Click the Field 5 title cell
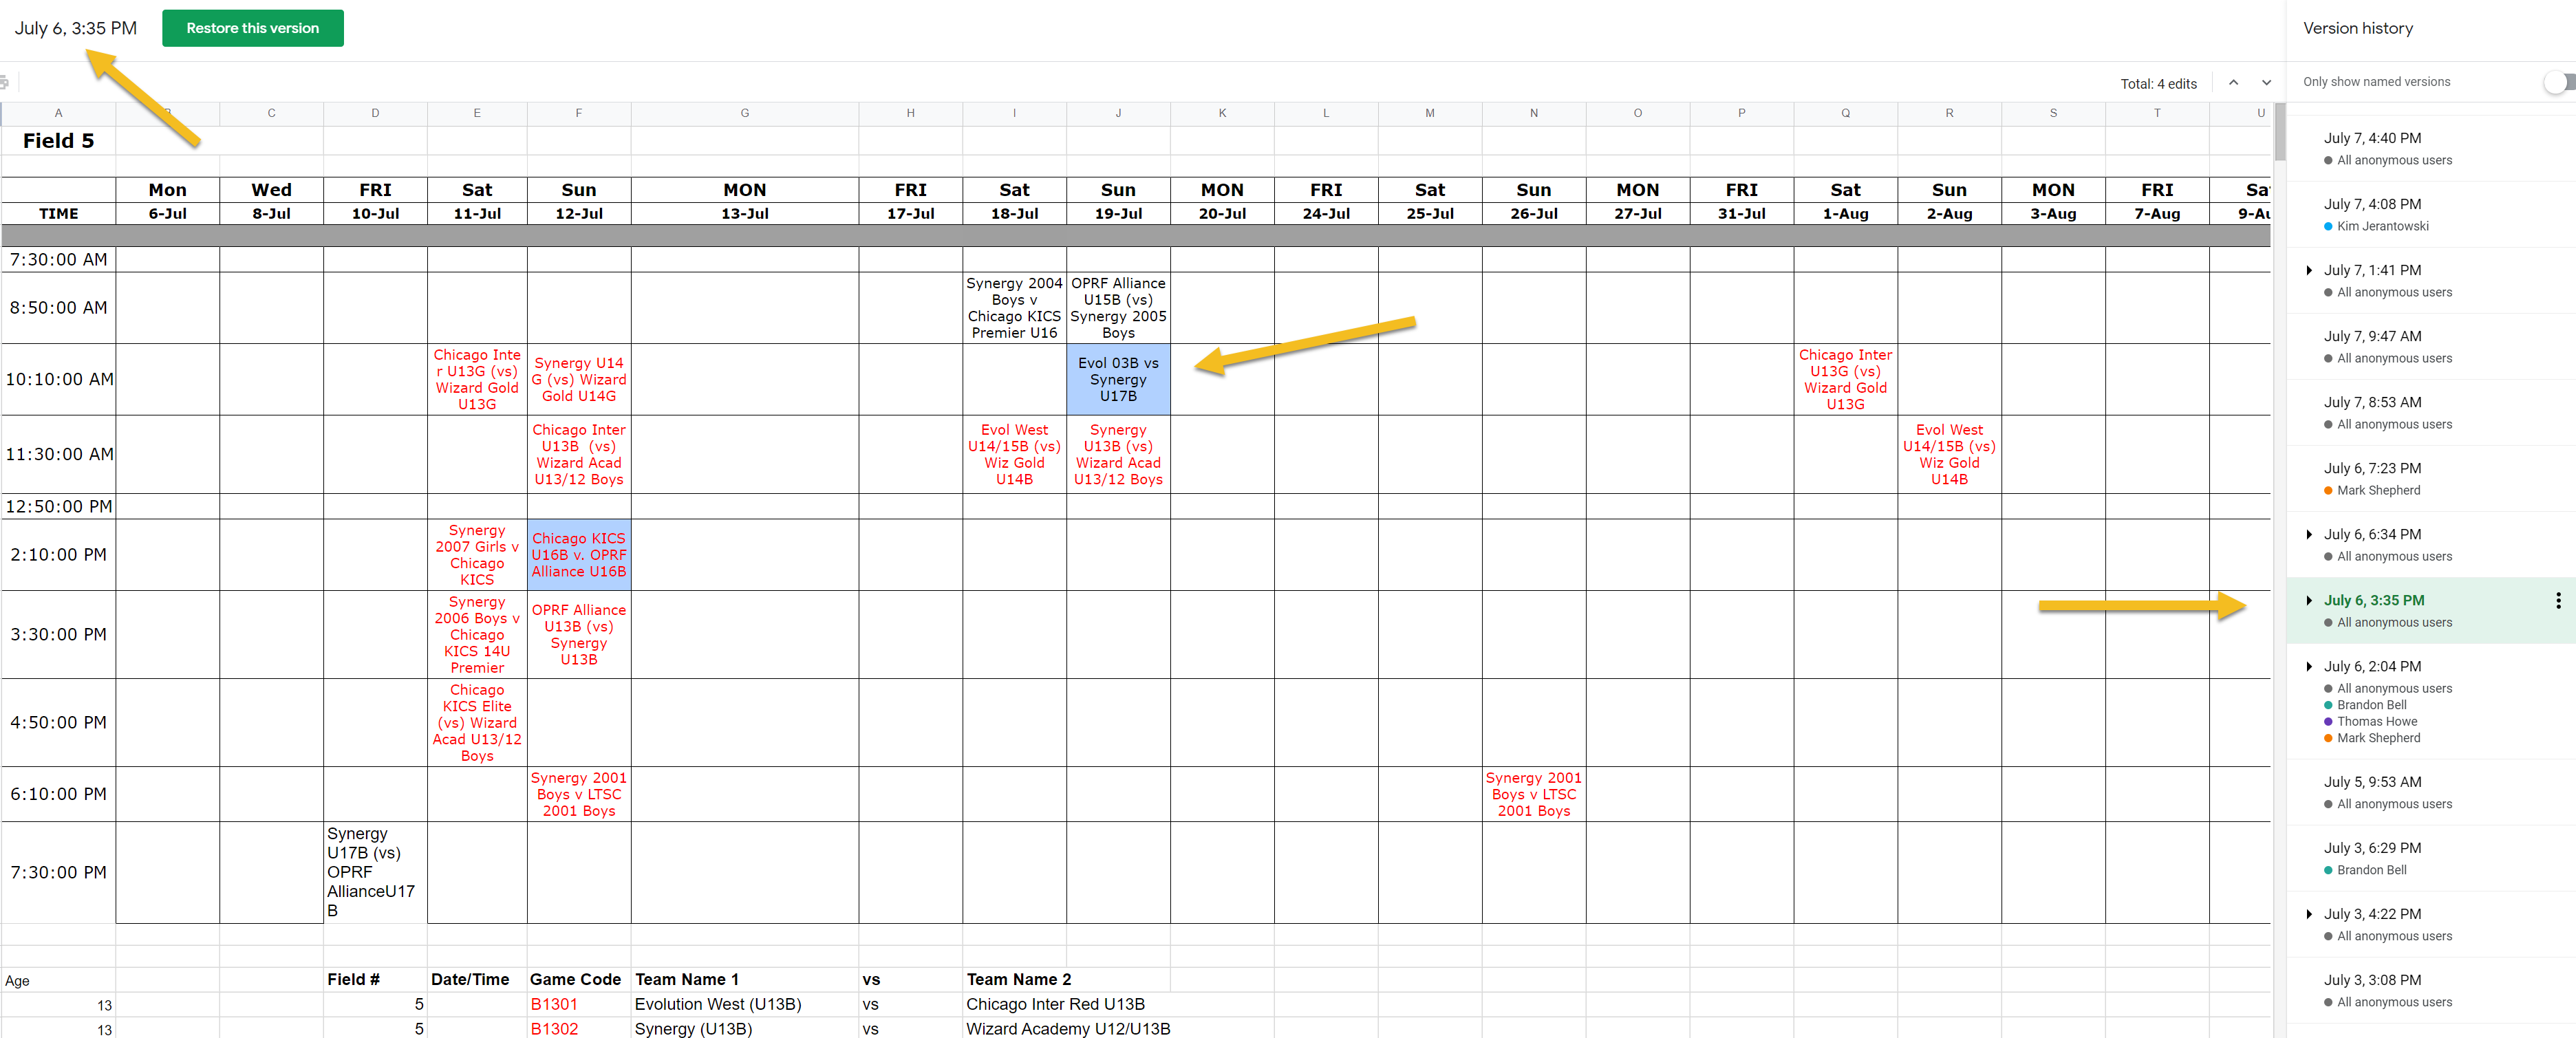The height and width of the screenshot is (1038, 2576). [x=58, y=141]
